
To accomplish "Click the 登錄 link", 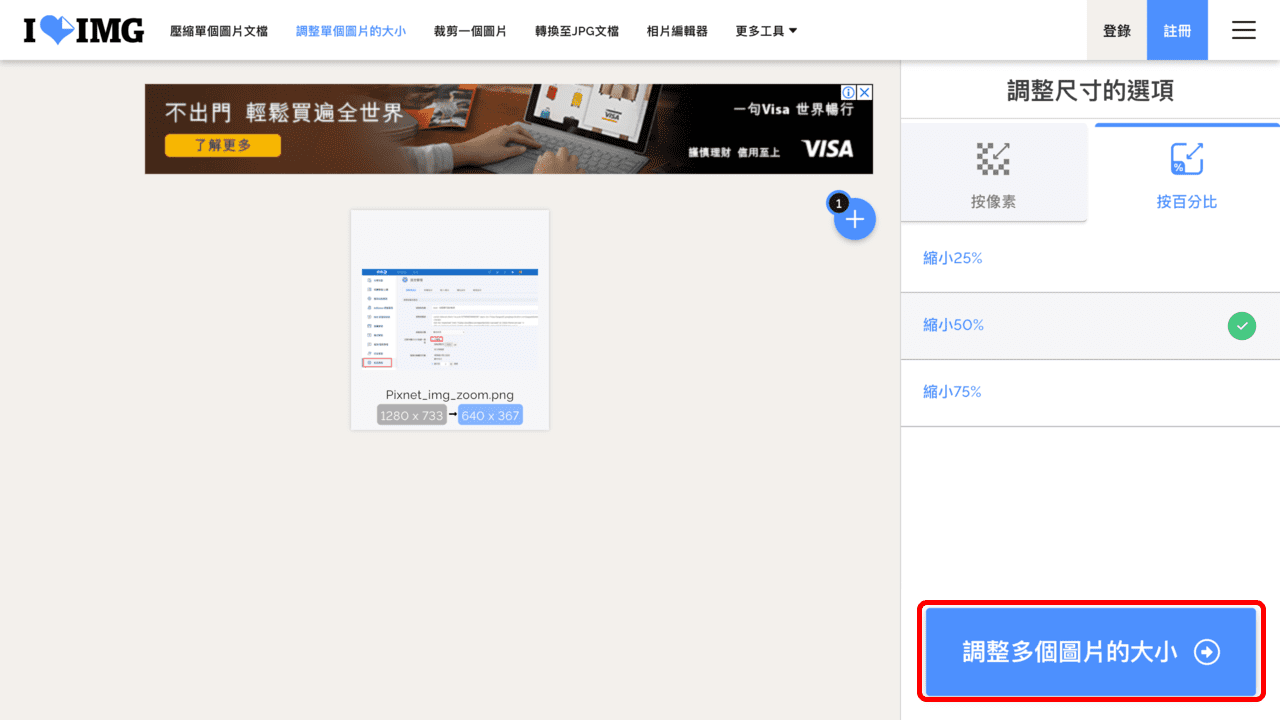I will pyautogui.click(x=1116, y=30).
